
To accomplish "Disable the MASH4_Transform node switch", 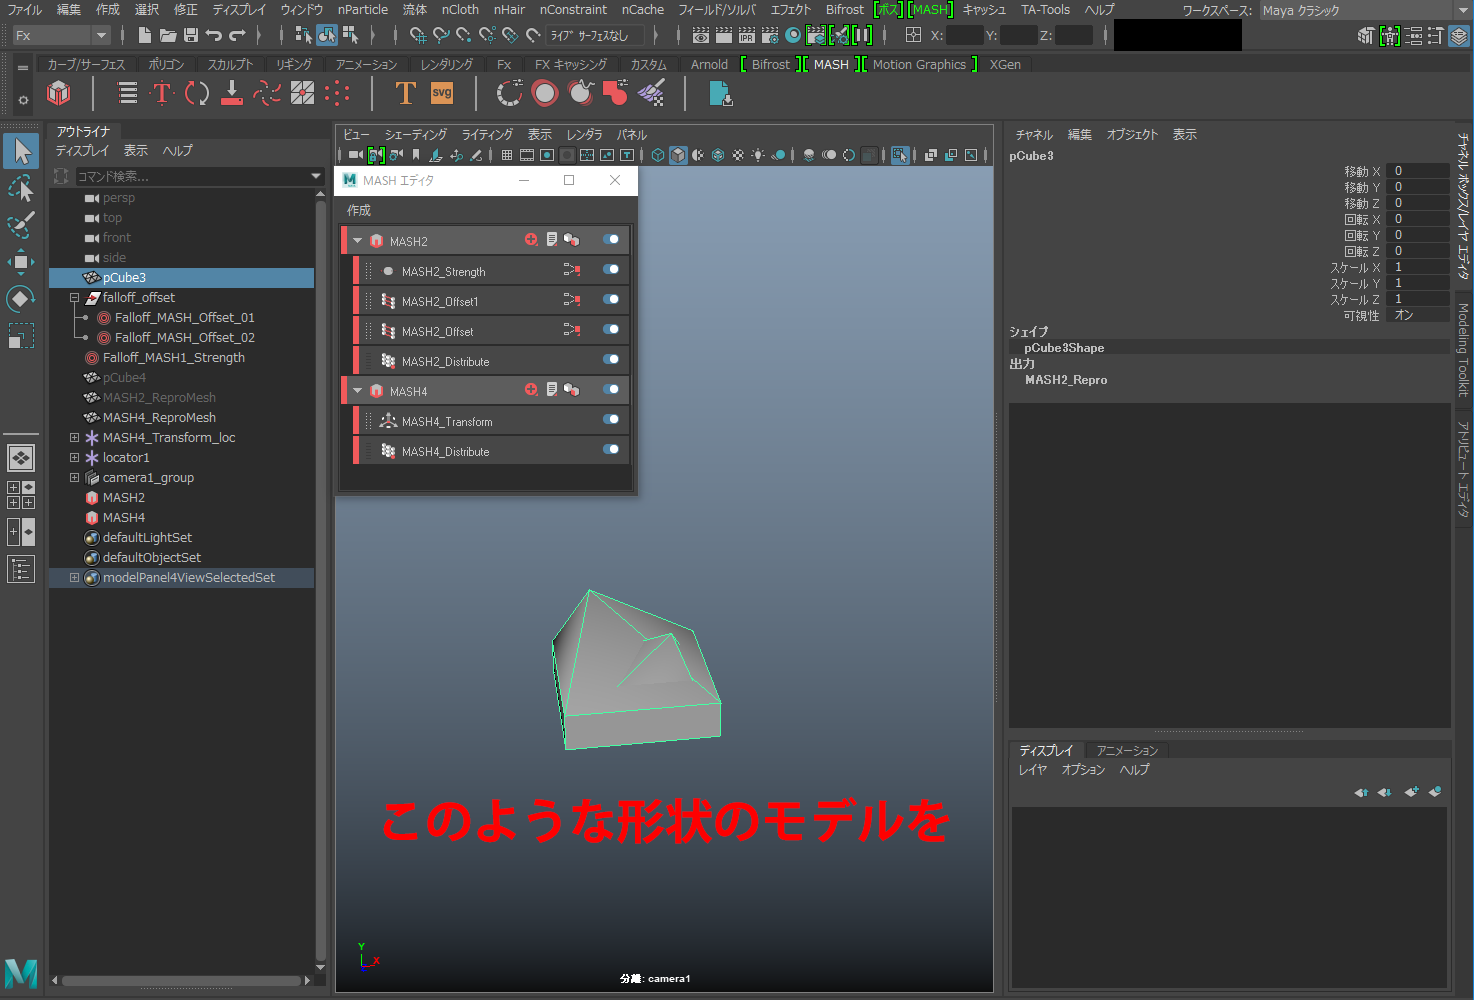I will coord(610,420).
